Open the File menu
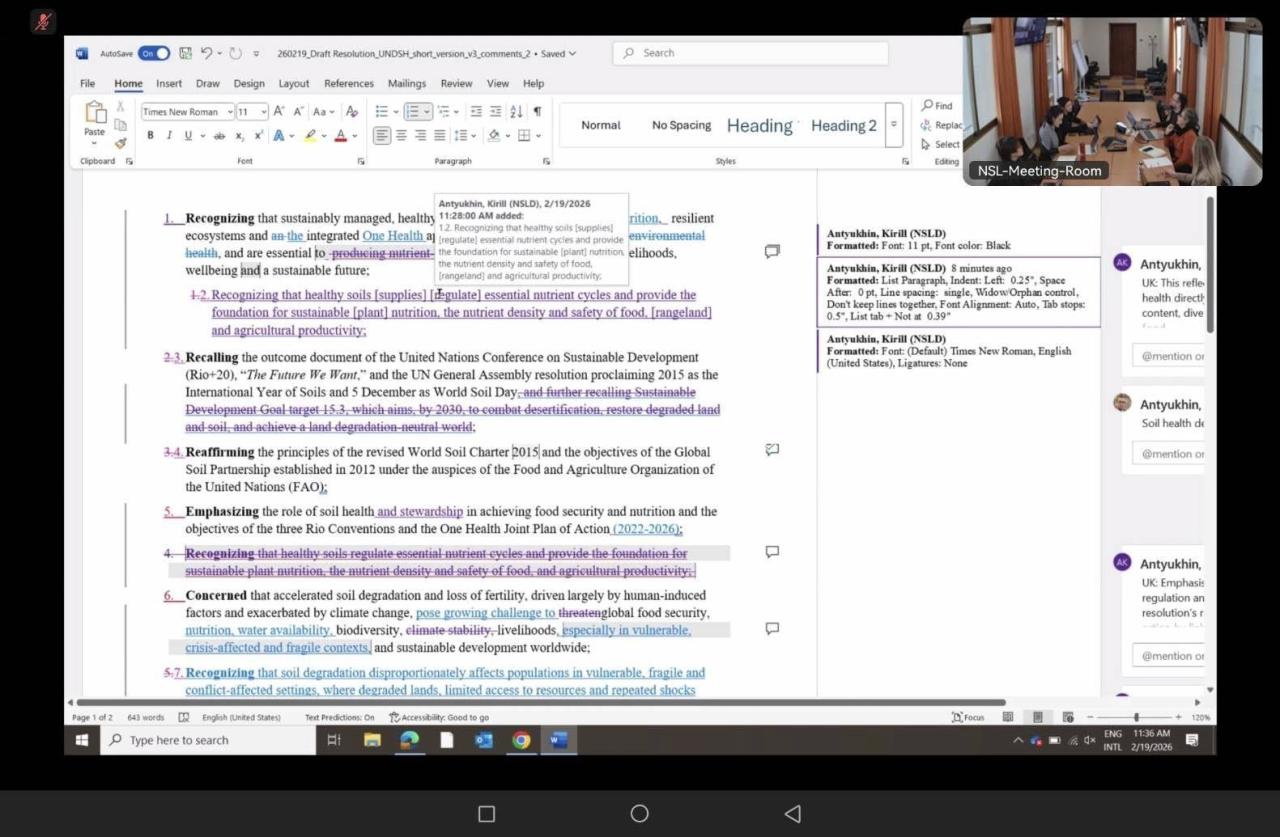 coord(88,84)
